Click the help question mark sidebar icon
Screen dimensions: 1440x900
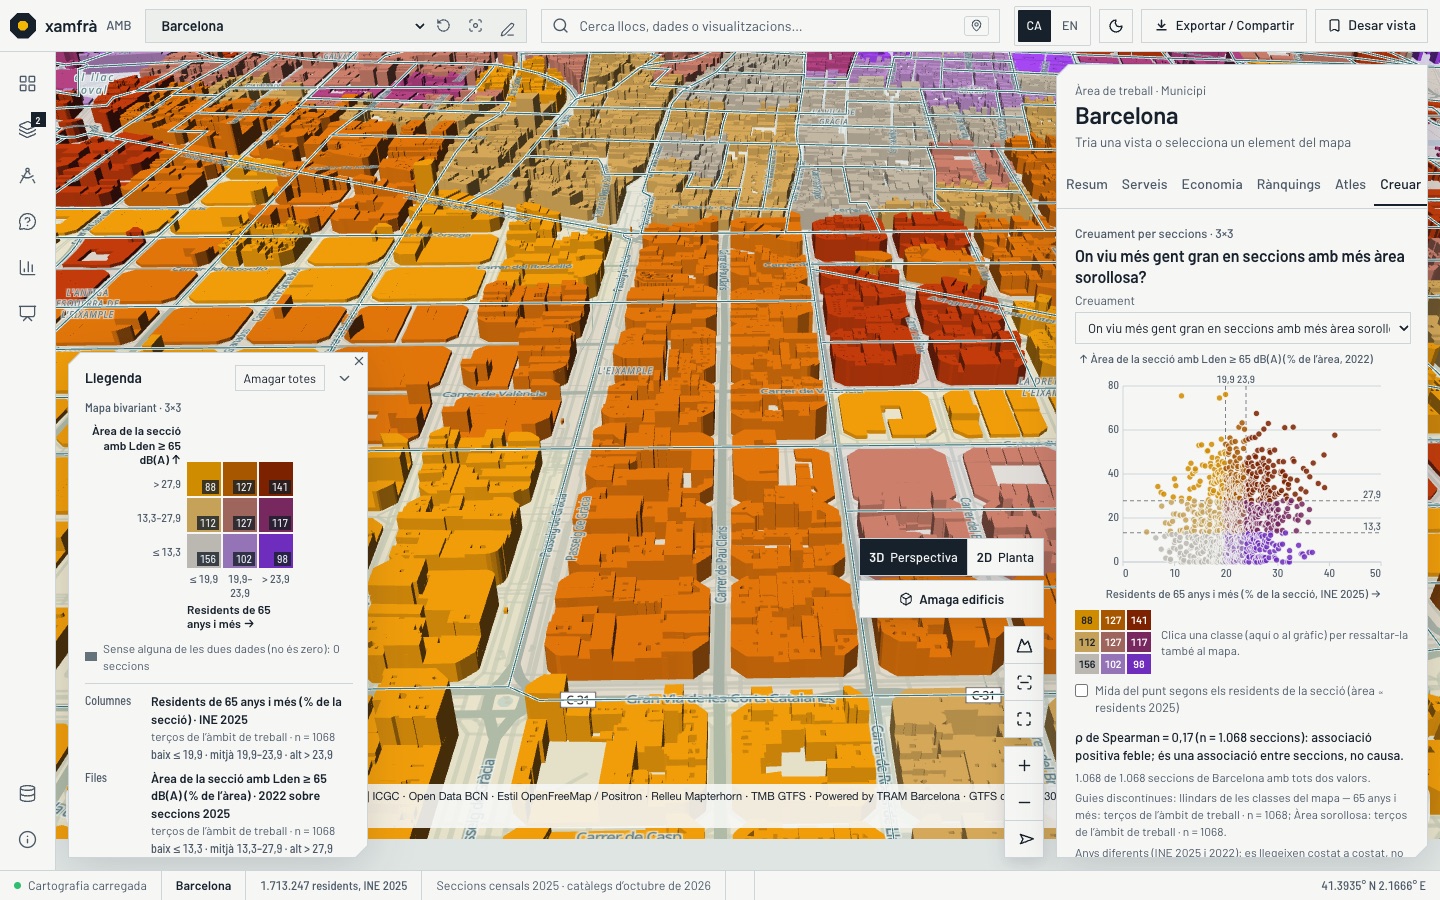27,222
